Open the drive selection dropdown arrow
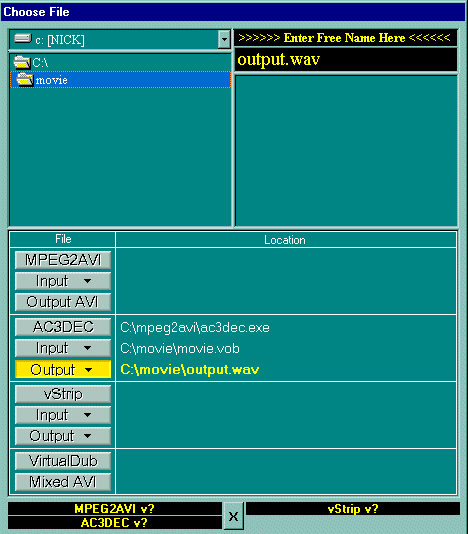The width and height of the screenshot is (468, 534). [224, 40]
